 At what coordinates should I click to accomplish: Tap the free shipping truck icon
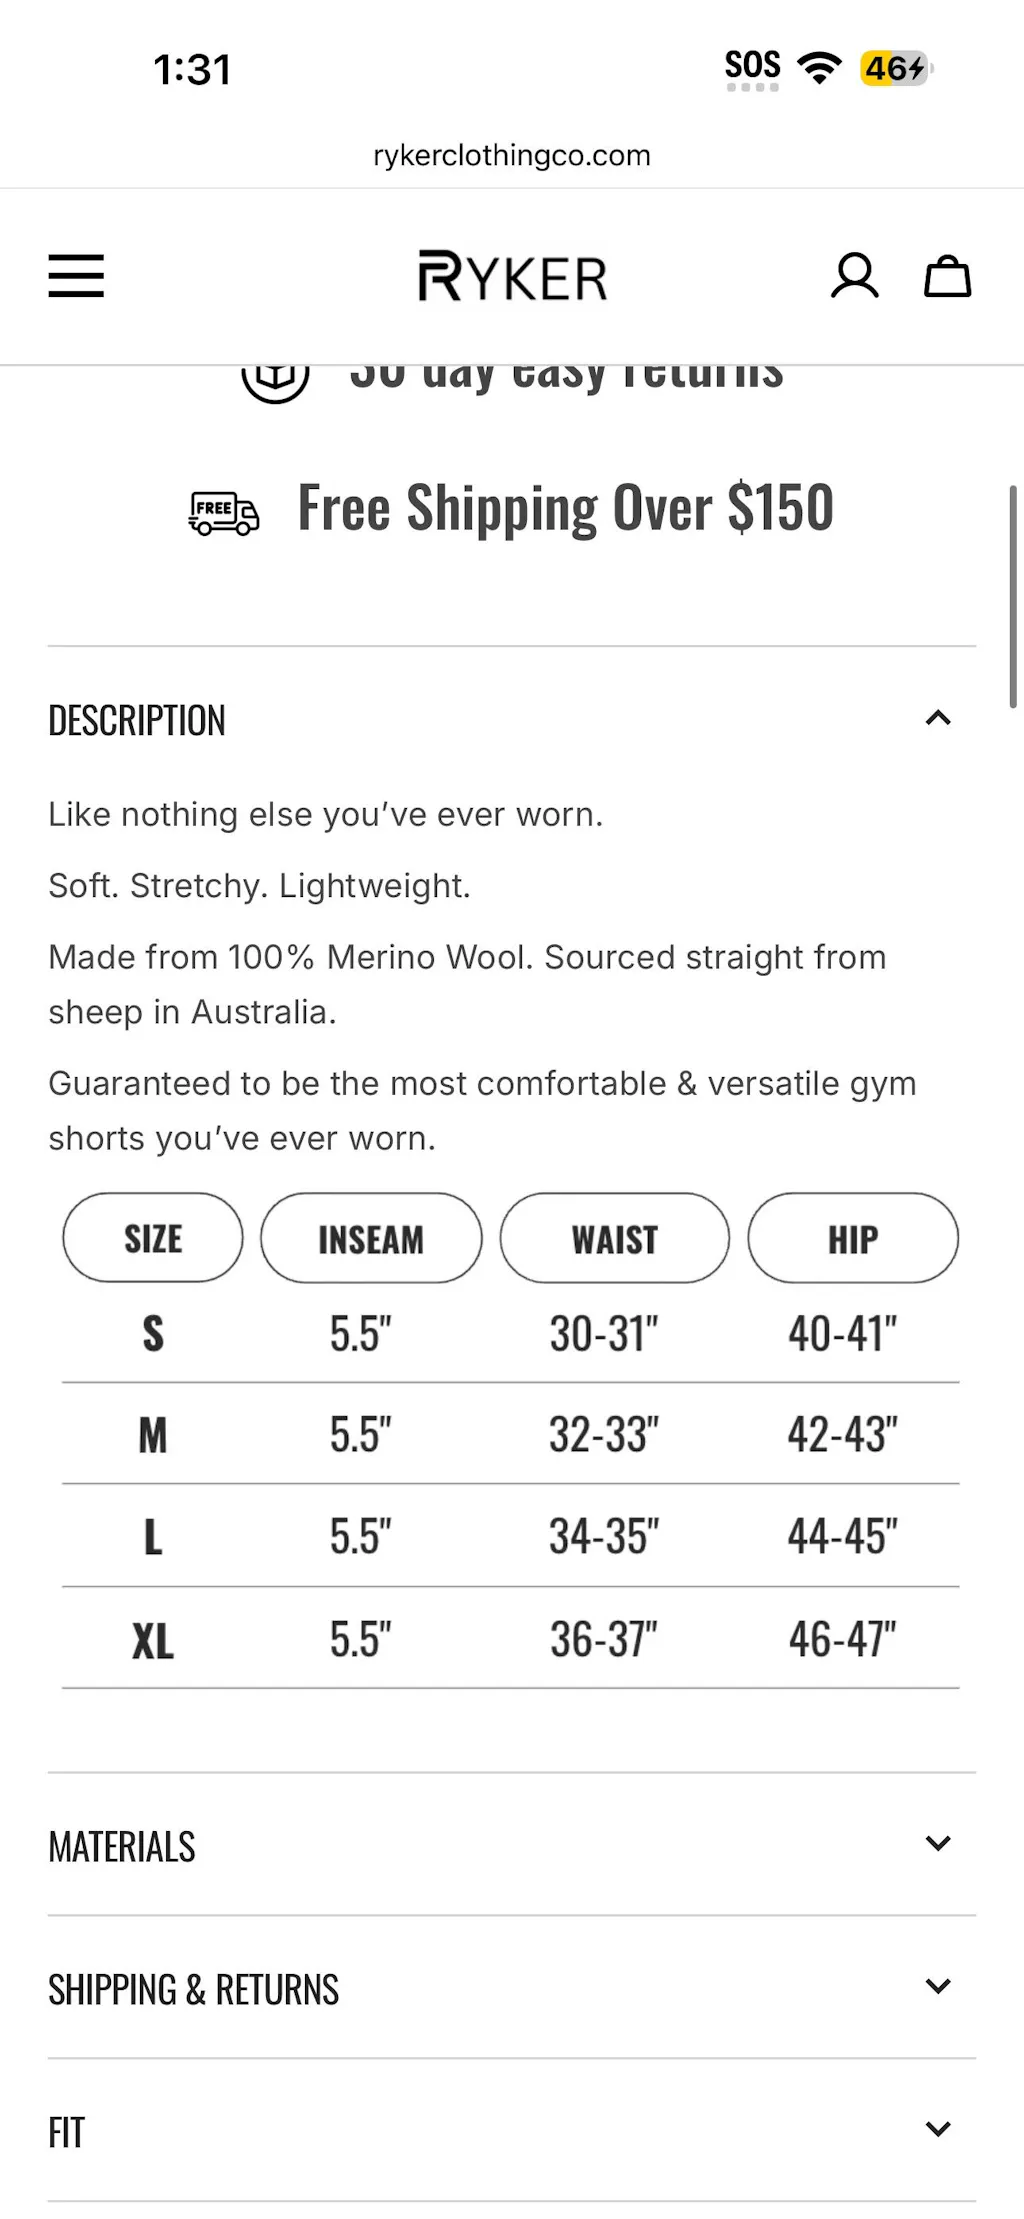223,513
